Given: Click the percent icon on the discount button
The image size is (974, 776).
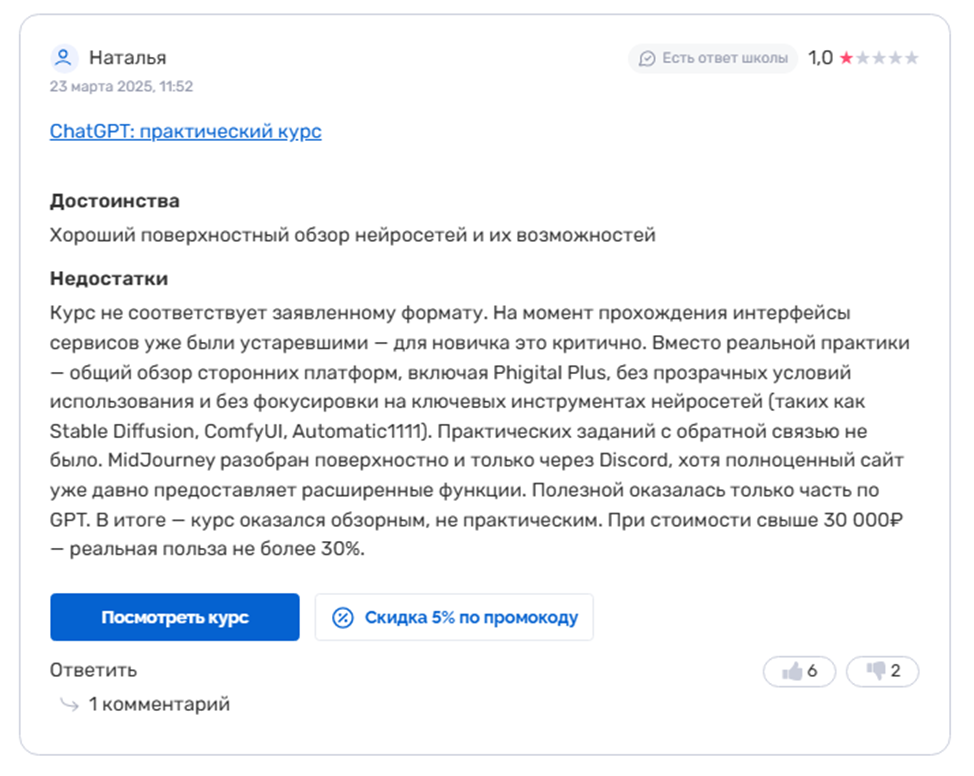Looking at the screenshot, I should [x=342, y=617].
